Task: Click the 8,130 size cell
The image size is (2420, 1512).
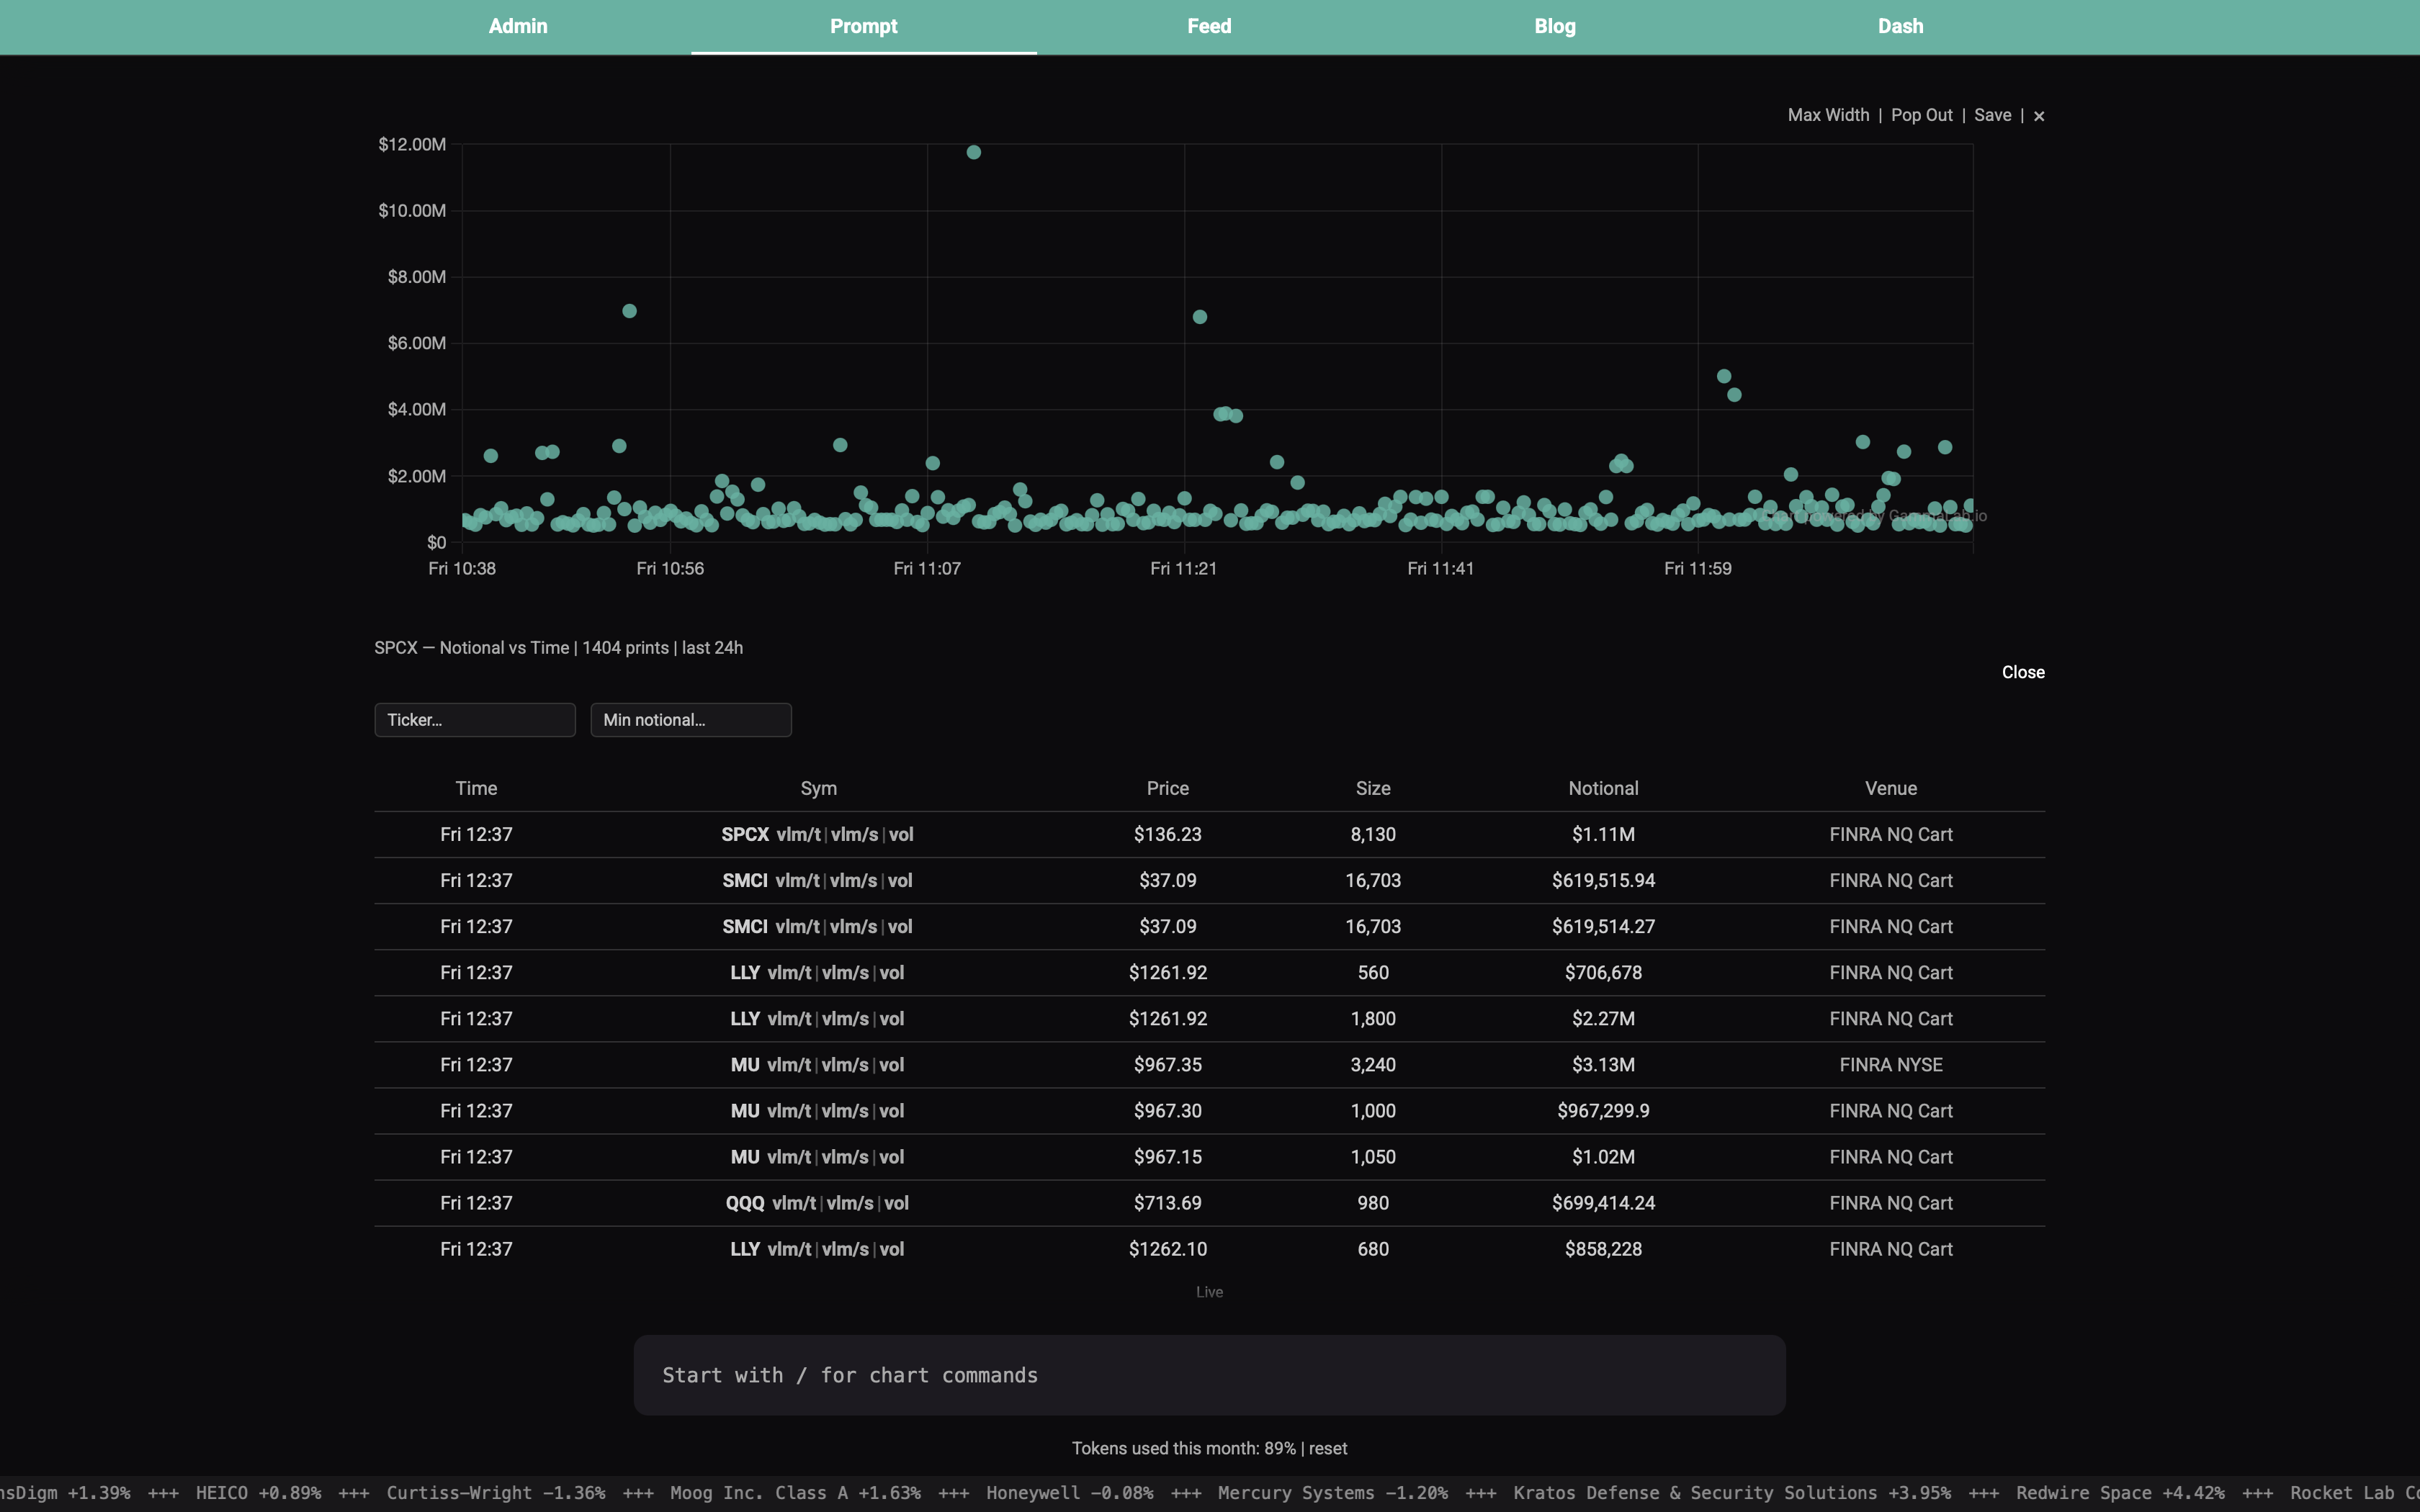Action: click(x=1373, y=834)
